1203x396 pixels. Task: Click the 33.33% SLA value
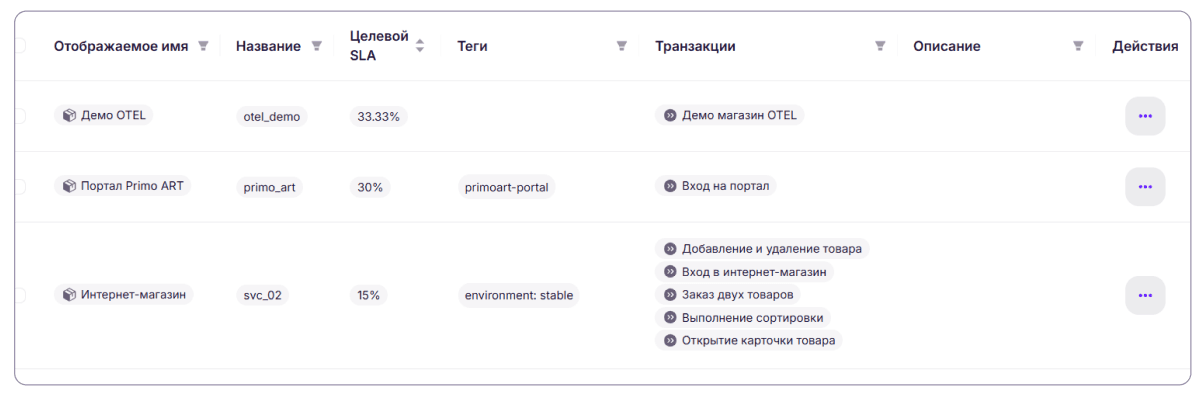point(379,116)
